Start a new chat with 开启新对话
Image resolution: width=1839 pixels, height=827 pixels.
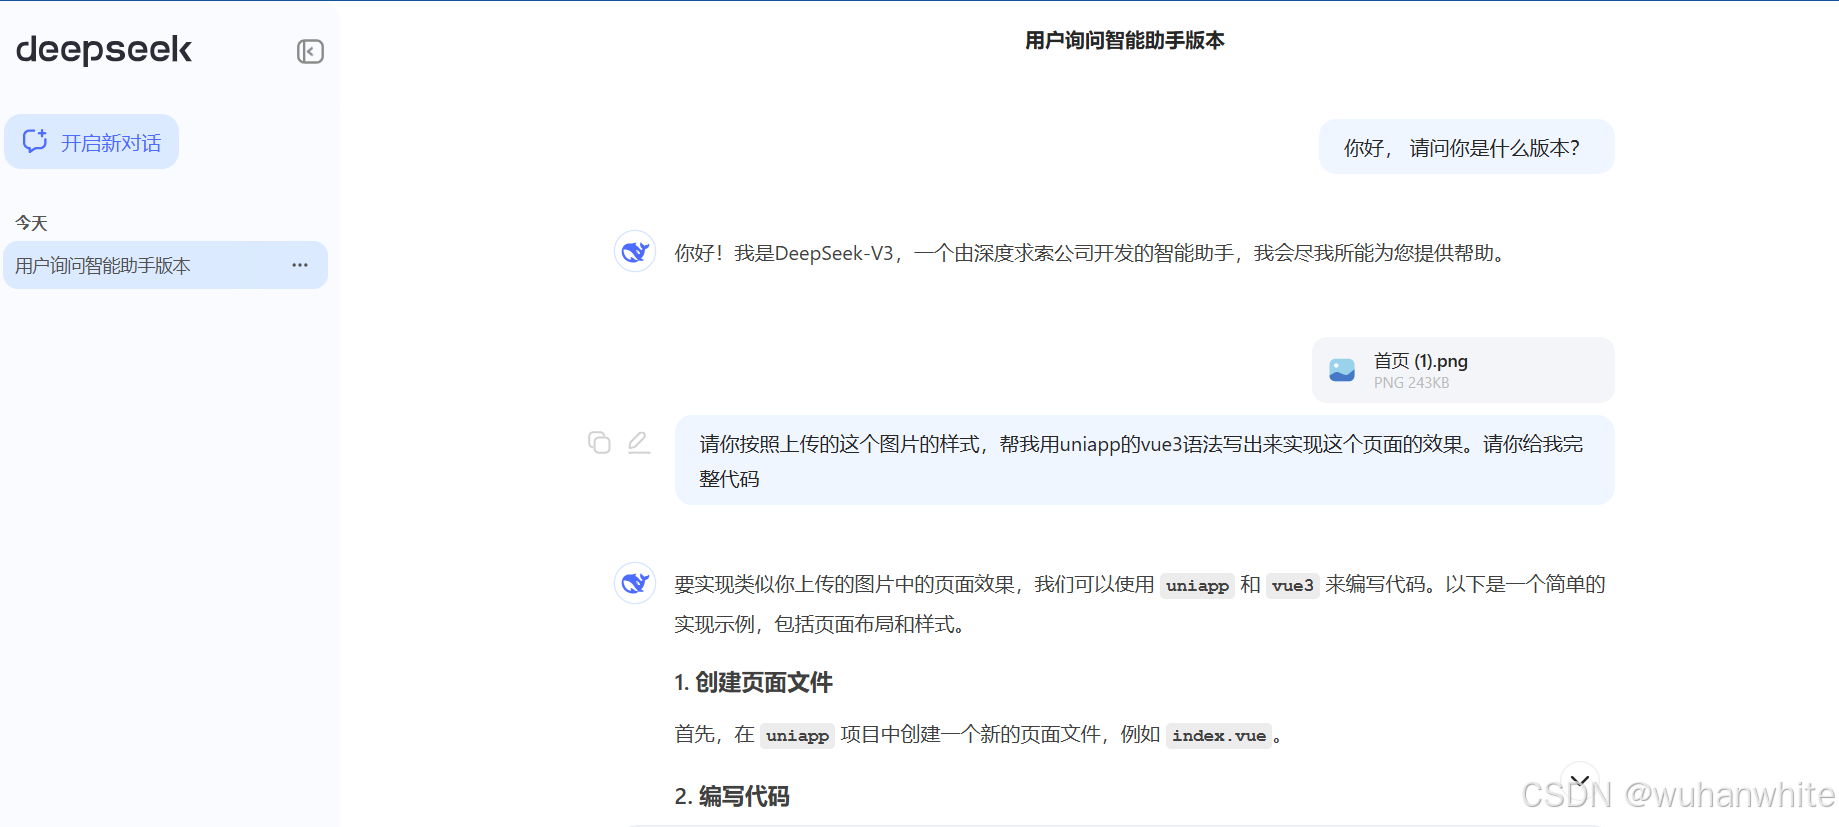coord(92,142)
